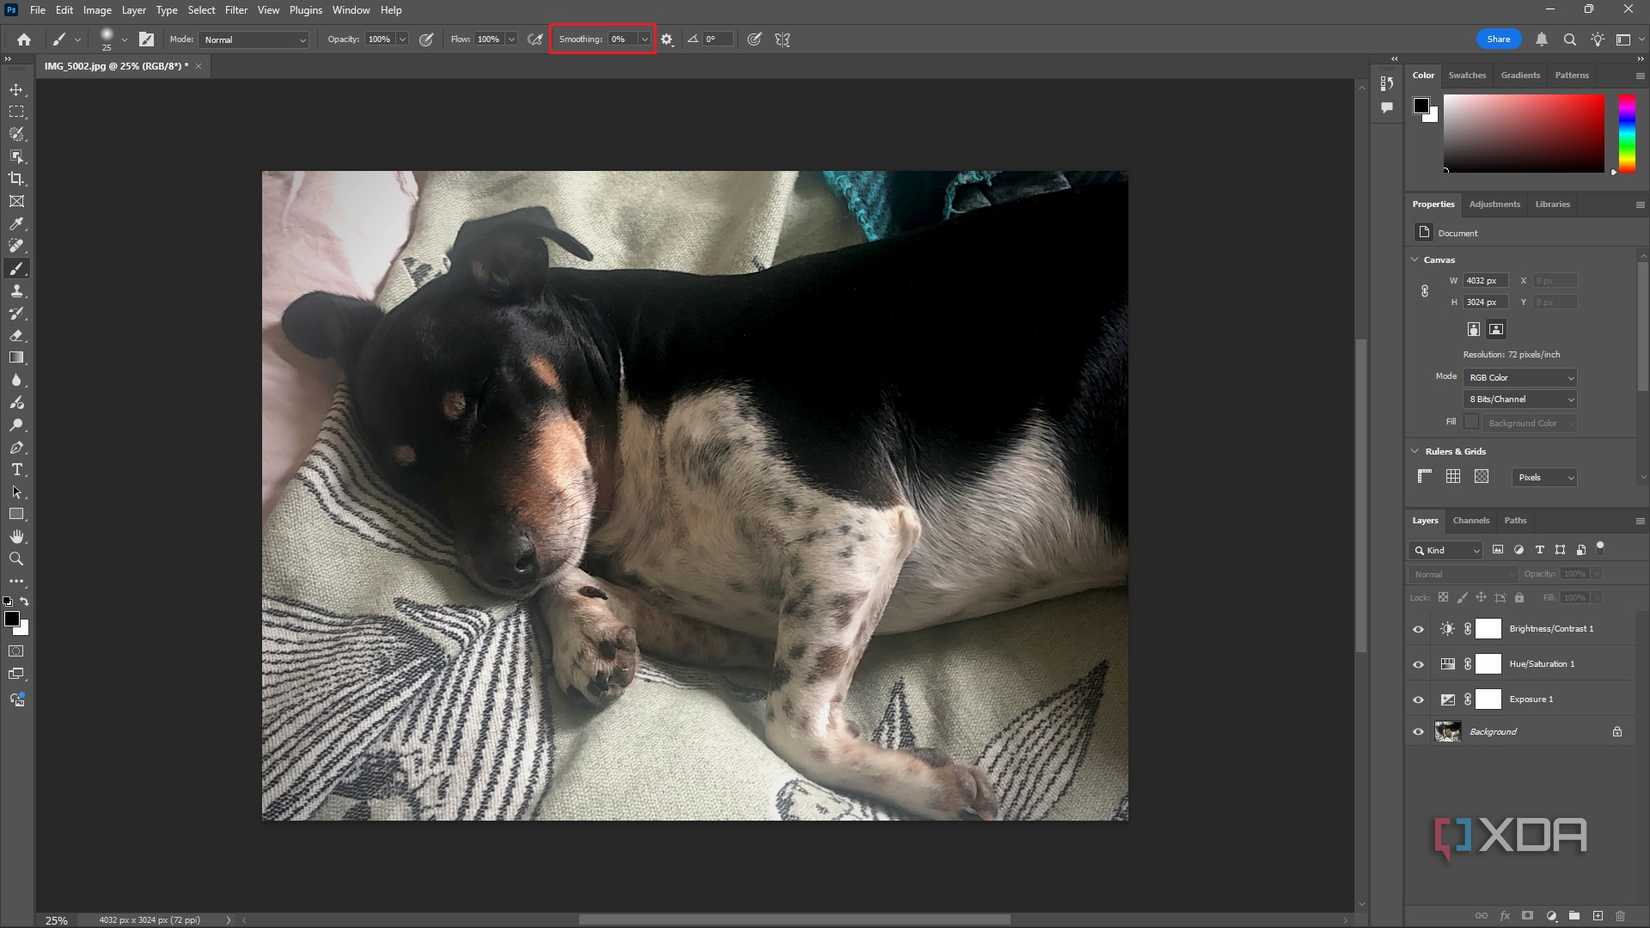
Task: Toggle visibility of the Exposure 1 layer
Action: coord(1417,699)
